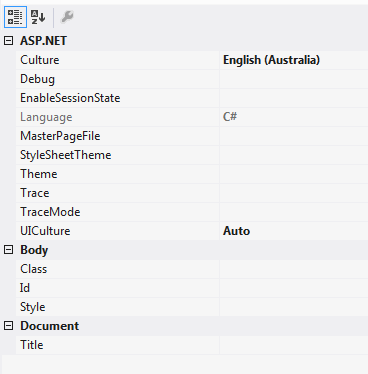The image size is (368, 374).
Task: Select the Id property name
Action: tap(25, 288)
